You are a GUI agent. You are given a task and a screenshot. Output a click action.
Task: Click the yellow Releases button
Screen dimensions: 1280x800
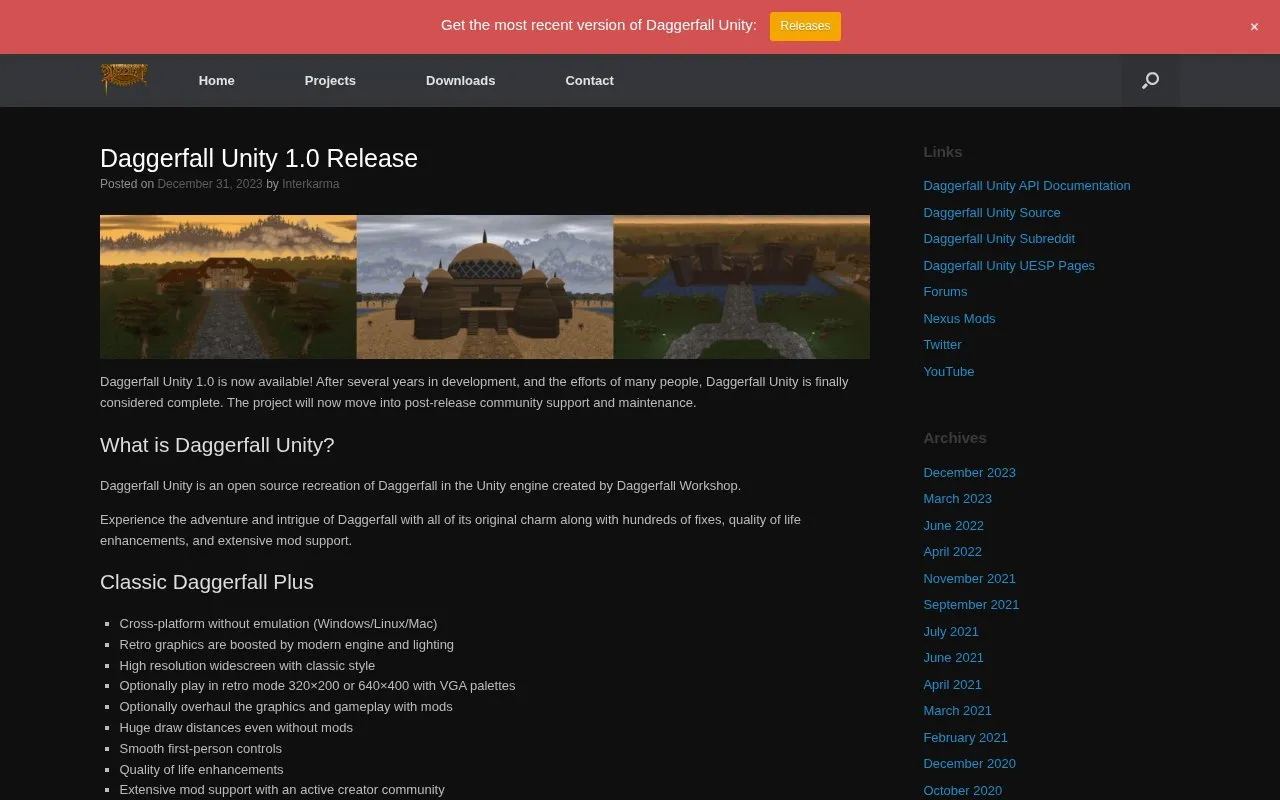(x=805, y=26)
